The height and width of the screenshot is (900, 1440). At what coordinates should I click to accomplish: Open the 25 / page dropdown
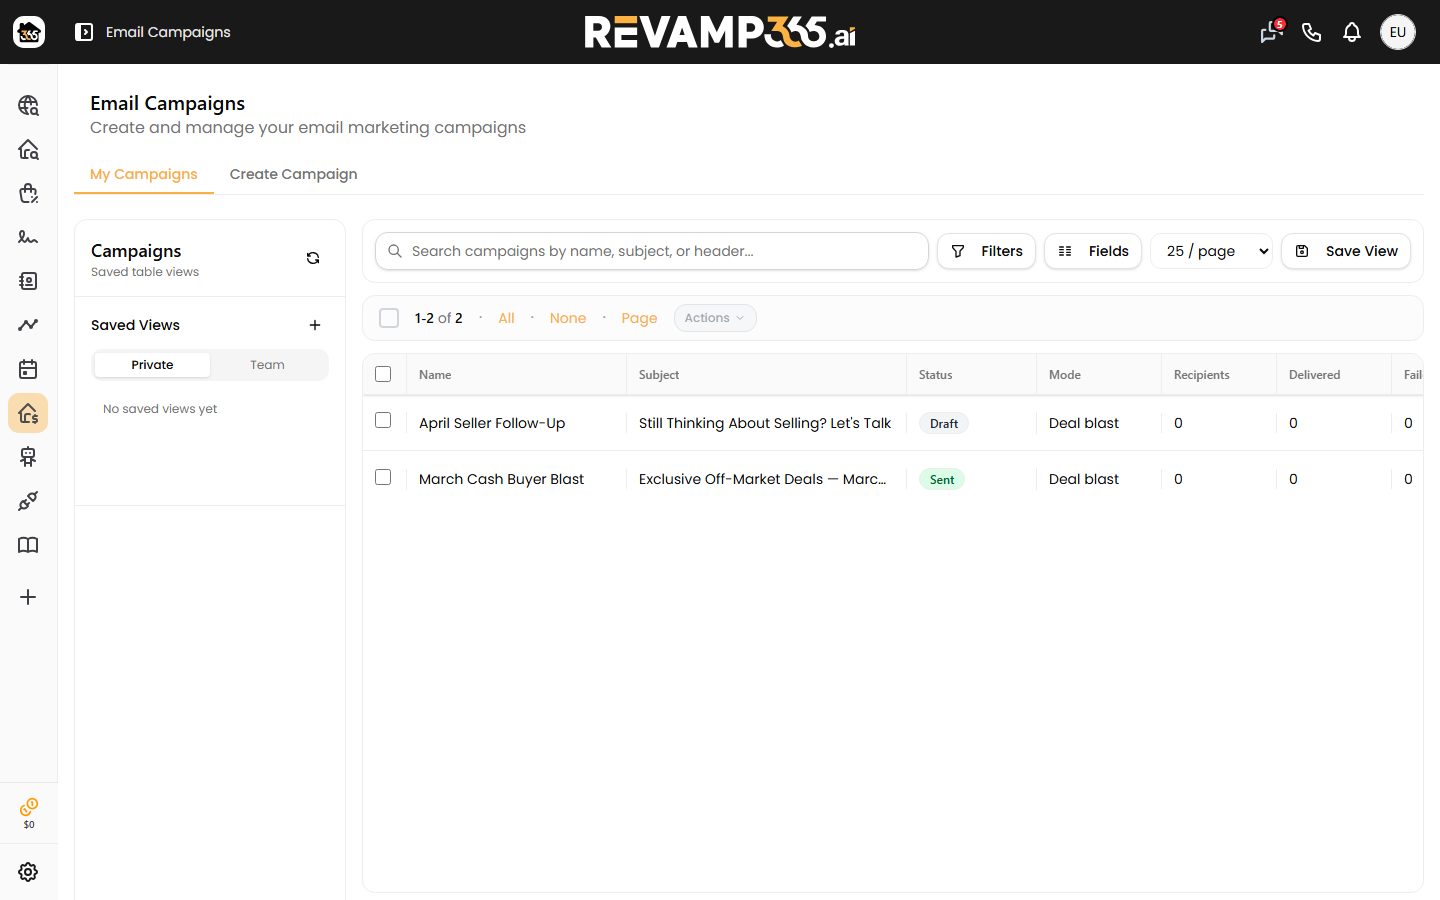[x=1211, y=251]
